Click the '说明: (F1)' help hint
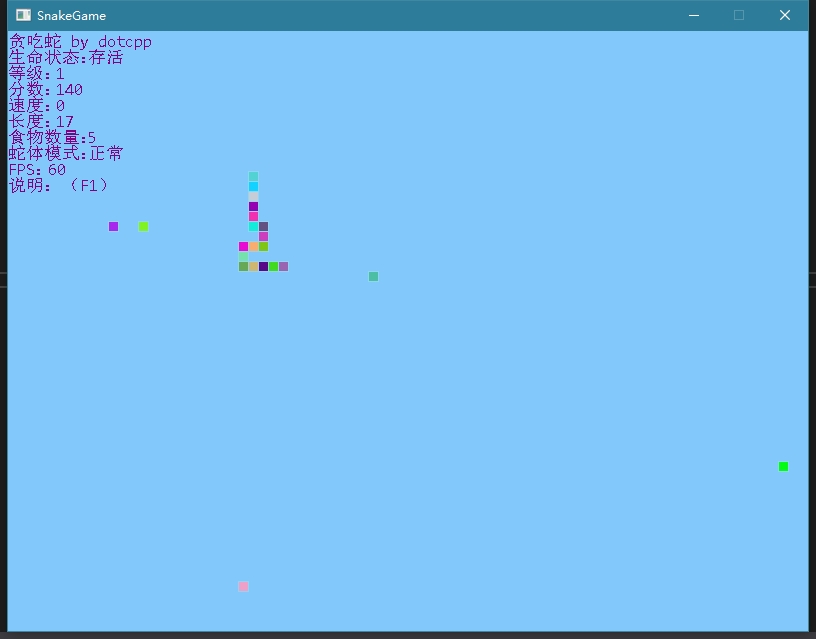This screenshot has width=816, height=639. pos(59,185)
